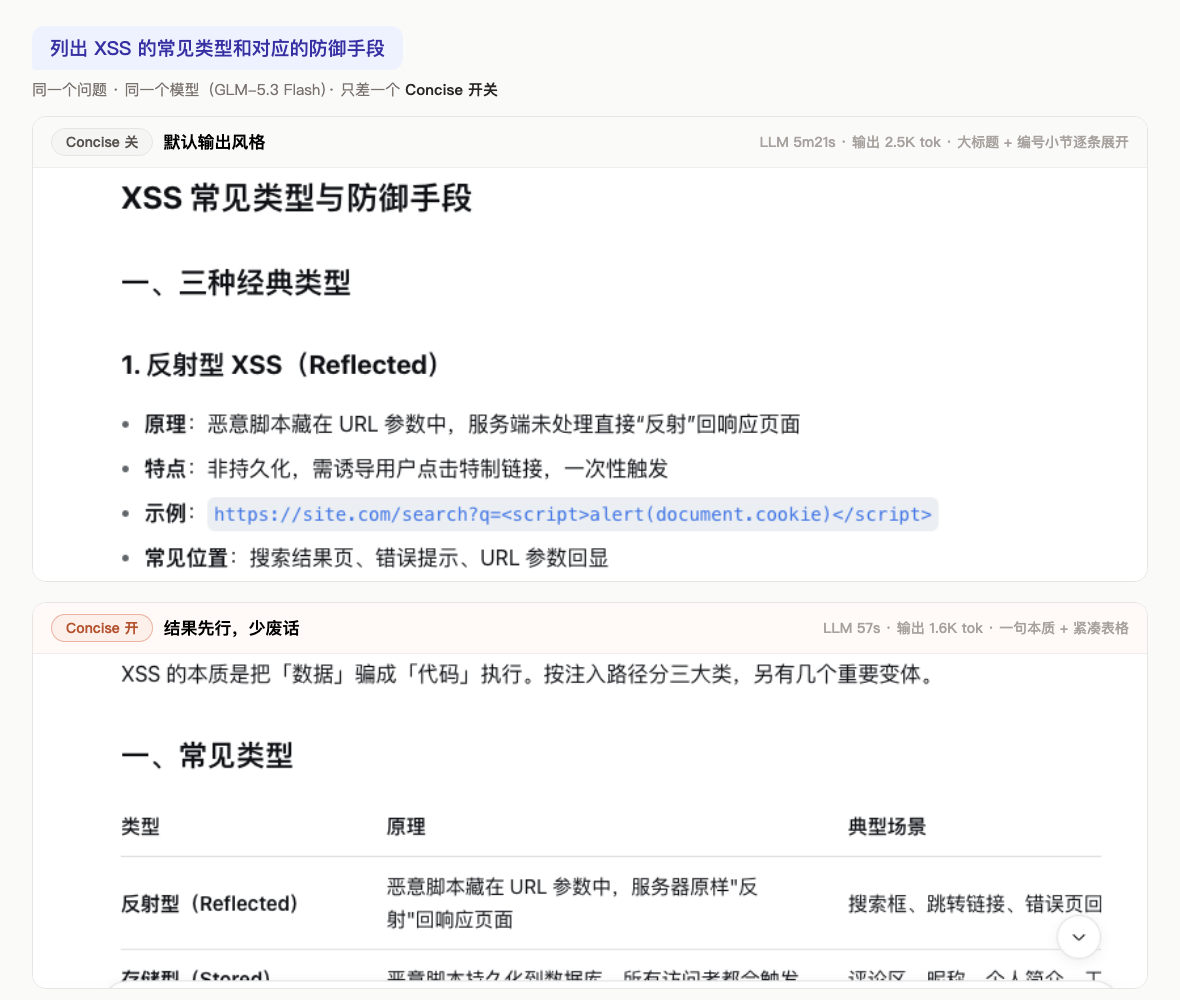Click the '搜索框、跳转链接、错误页回' cell
This screenshot has width=1180, height=1000.
coord(975,904)
